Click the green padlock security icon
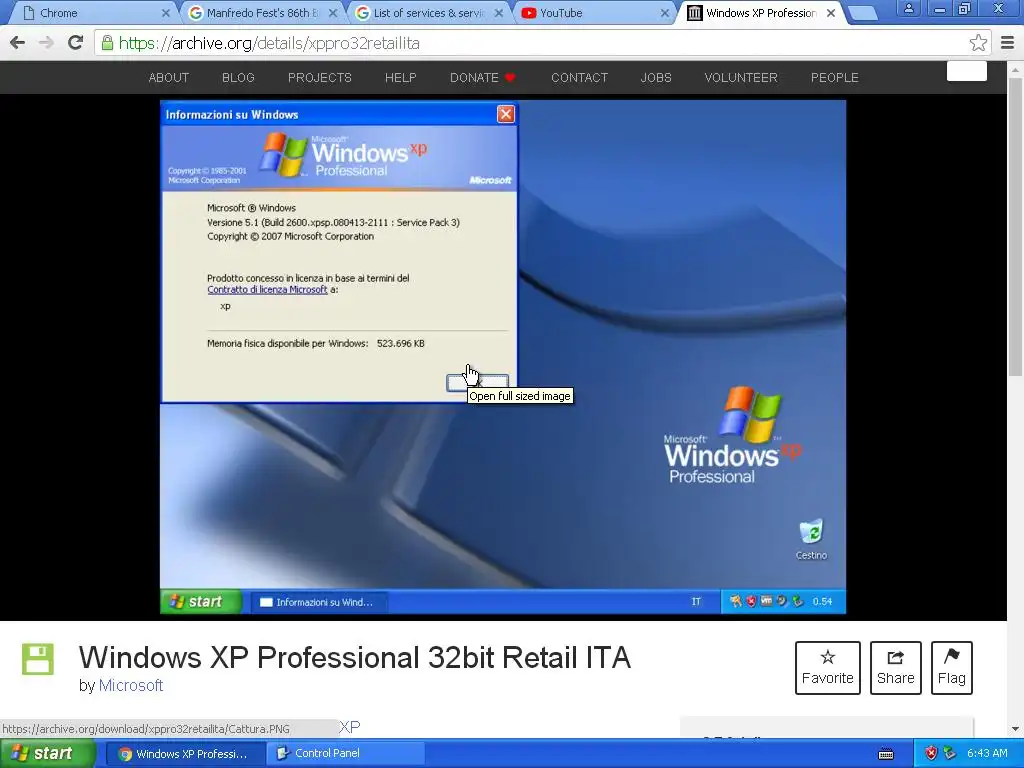The height and width of the screenshot is (768, 1024). tap(107, 43)
